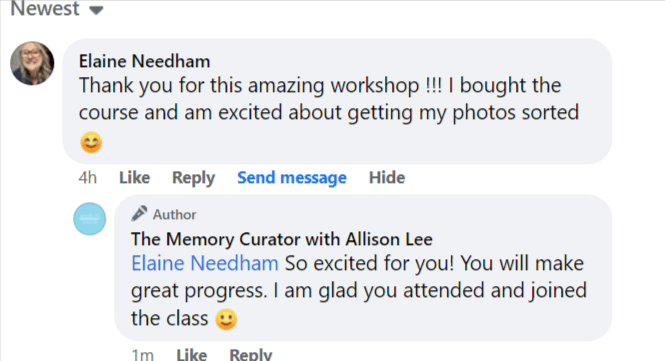Screen dimensions: 665x361
Task: Click the blue Elaine Needham mention in the reply
Action: pos(205,263)
